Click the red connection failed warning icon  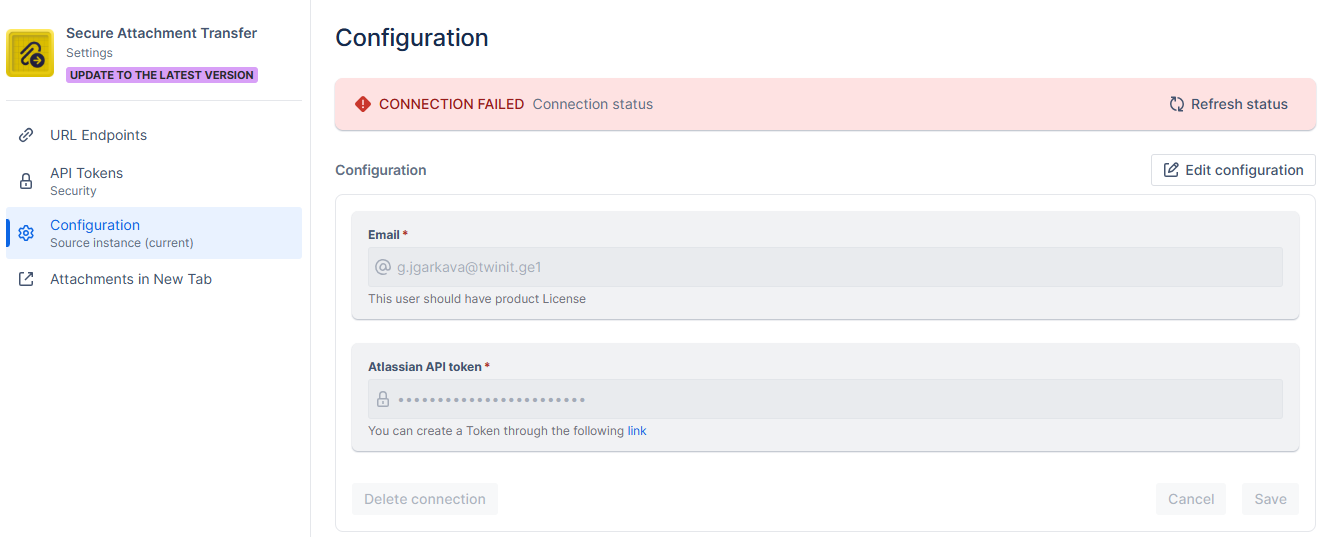(363, 104)
